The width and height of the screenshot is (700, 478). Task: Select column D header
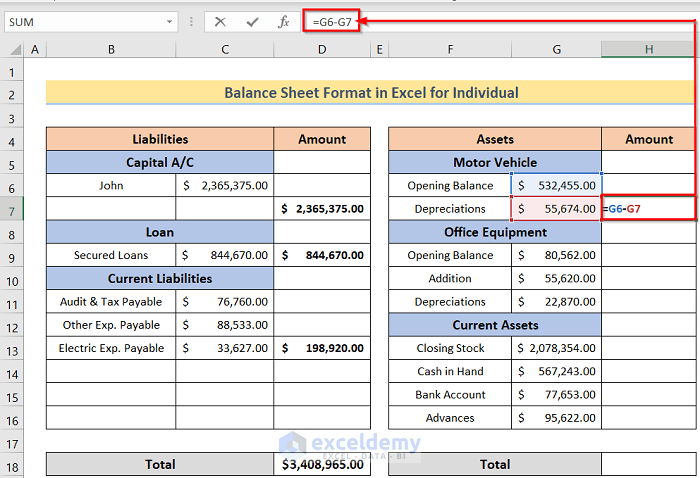click(x=322, y=49)
